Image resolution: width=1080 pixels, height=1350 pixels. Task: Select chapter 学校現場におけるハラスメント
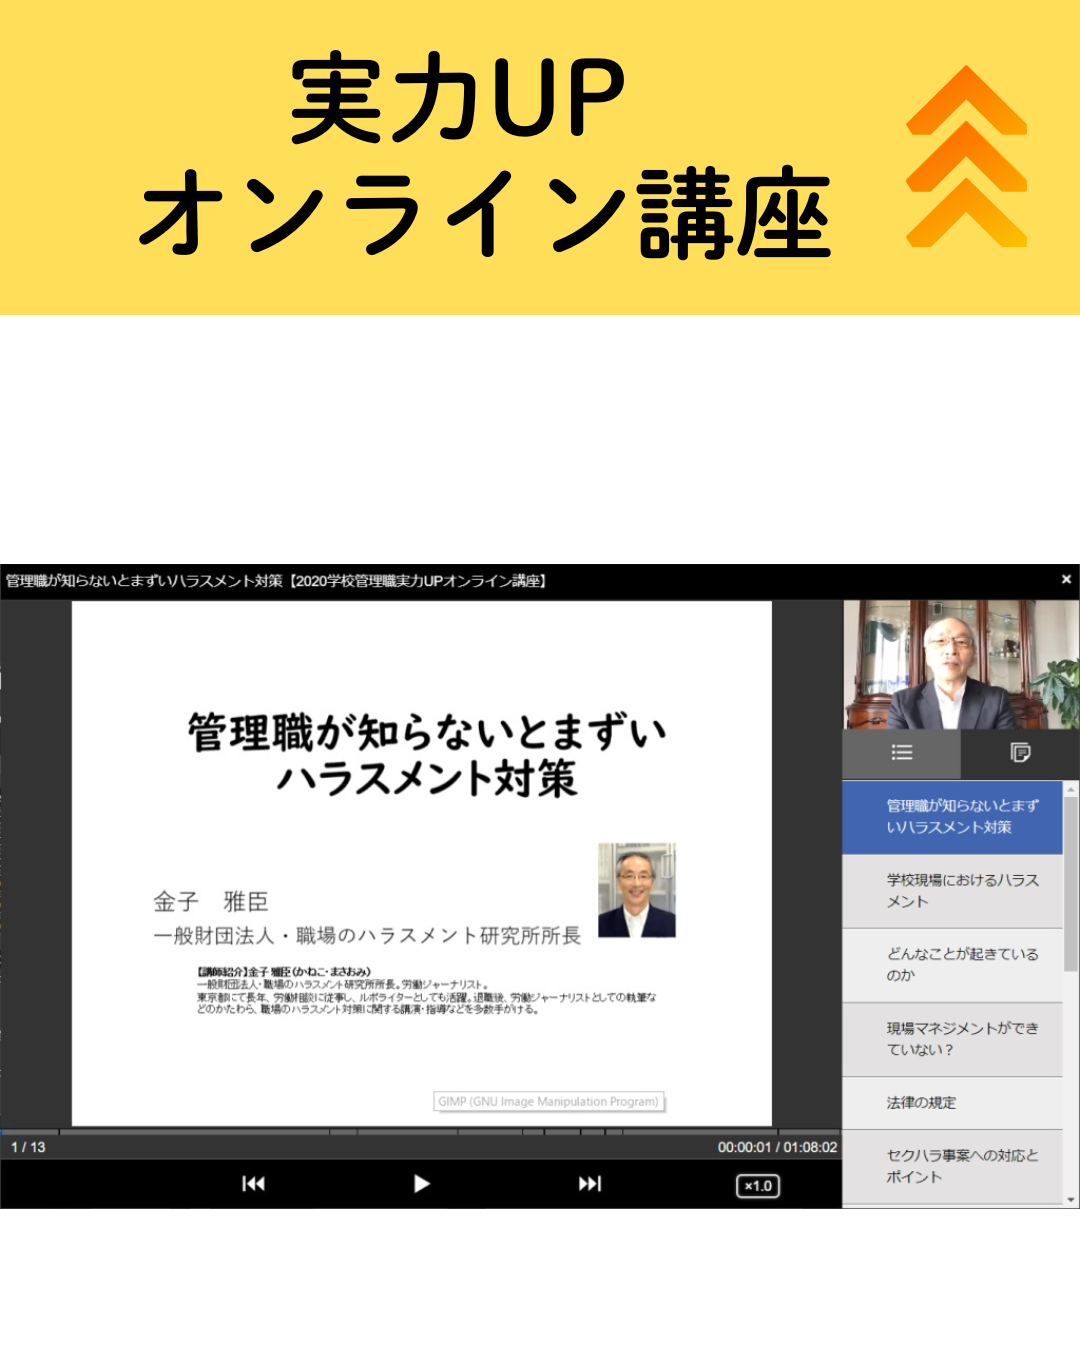952,891
